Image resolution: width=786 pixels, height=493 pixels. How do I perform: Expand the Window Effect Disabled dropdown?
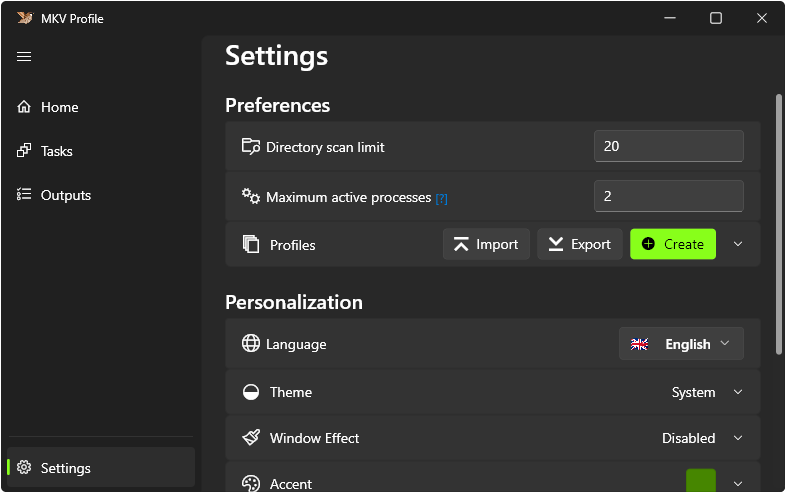(x=702, y=438)
